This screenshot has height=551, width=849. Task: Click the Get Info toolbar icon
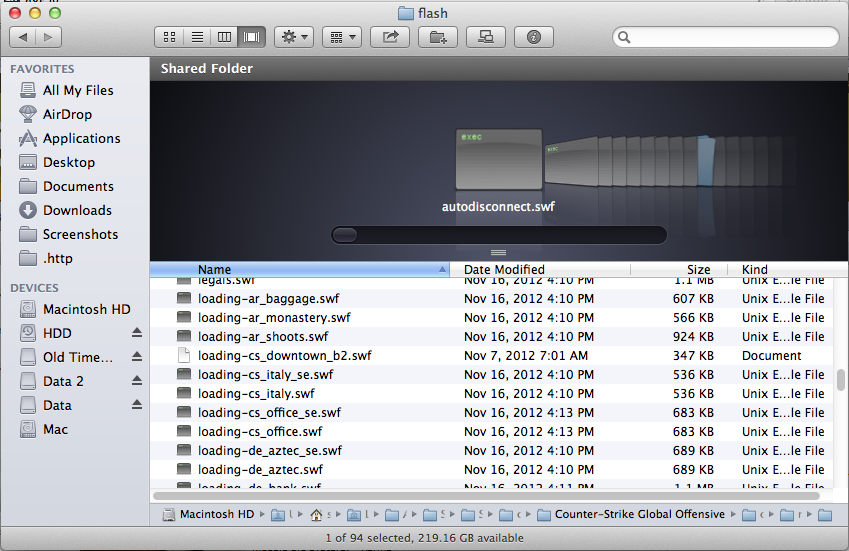534,37
